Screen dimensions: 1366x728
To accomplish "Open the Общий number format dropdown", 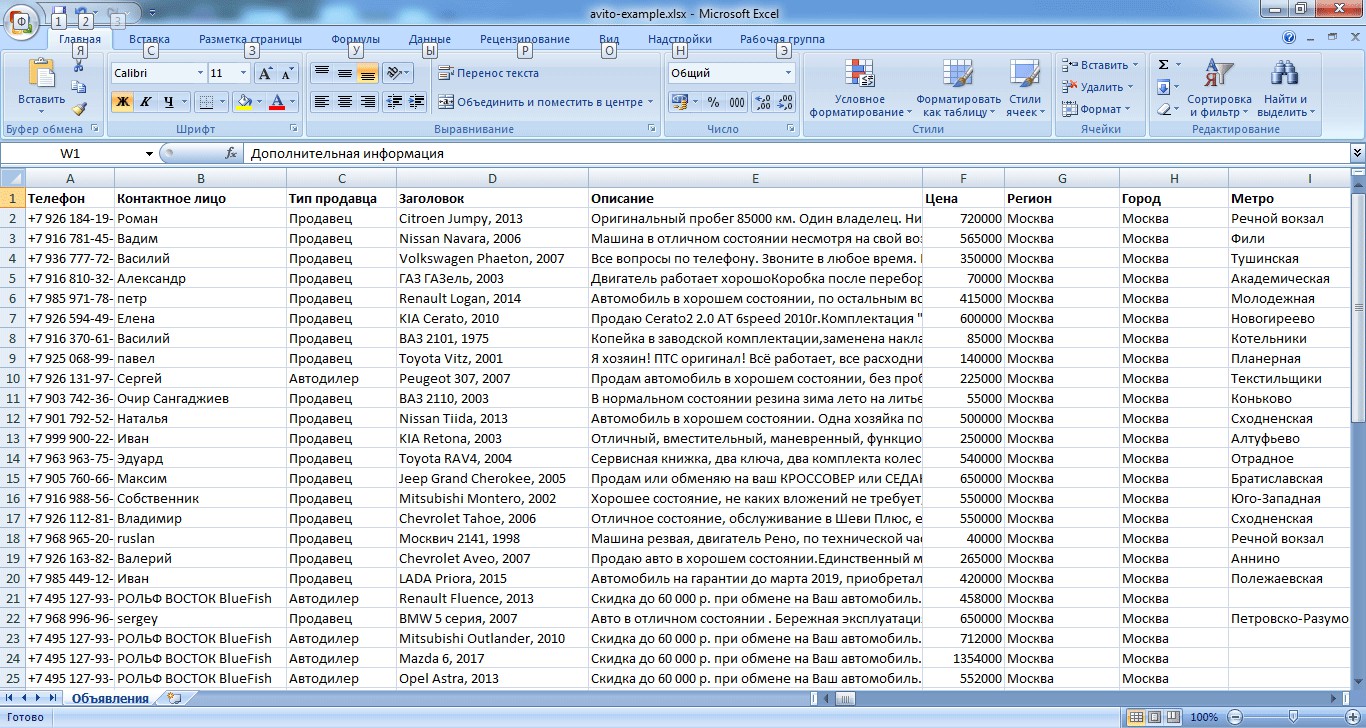I will pyautogui.click(x=788, y=73).
